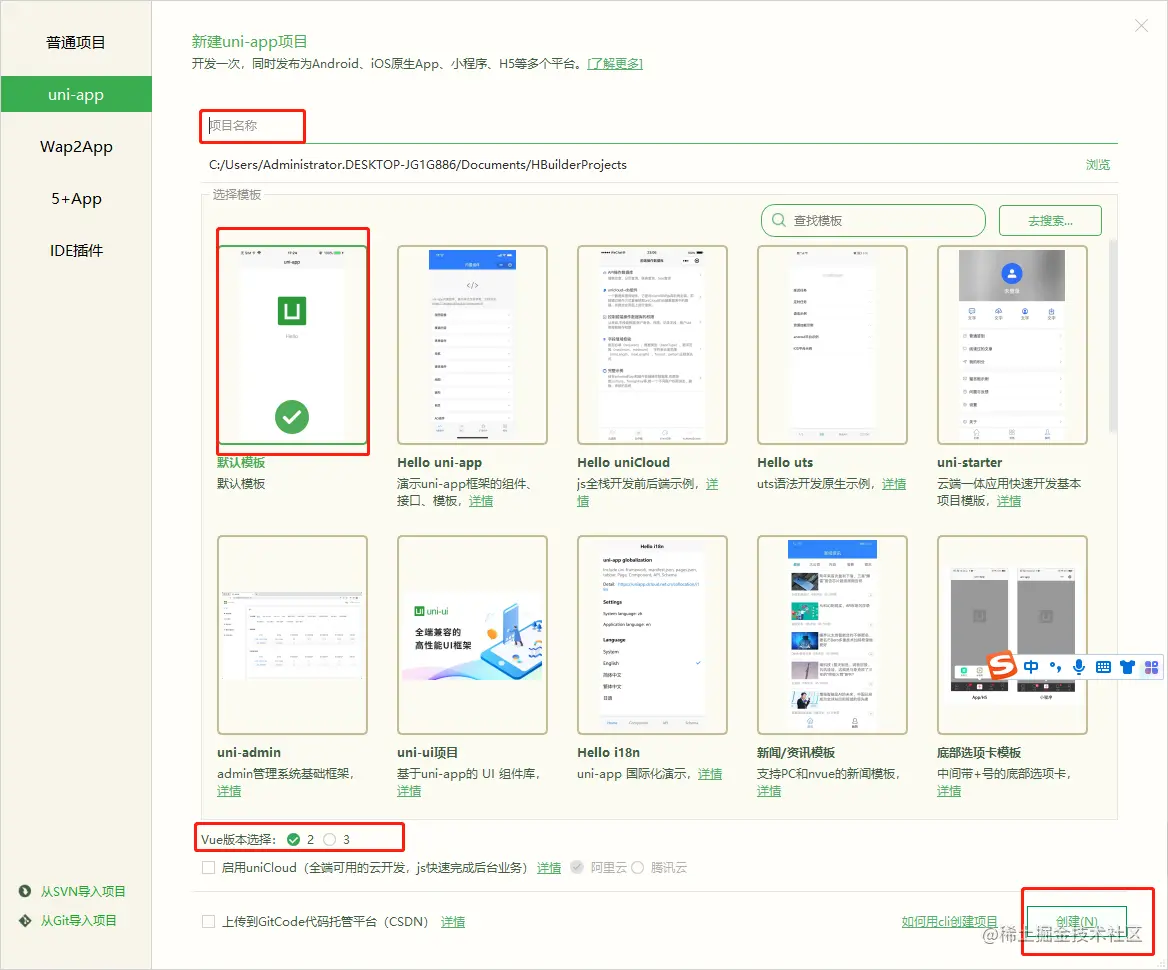Open 详情 link under uni-ui项目
Image resolution: width=1168 pixels, height=970 pixels.
(409, 790)
